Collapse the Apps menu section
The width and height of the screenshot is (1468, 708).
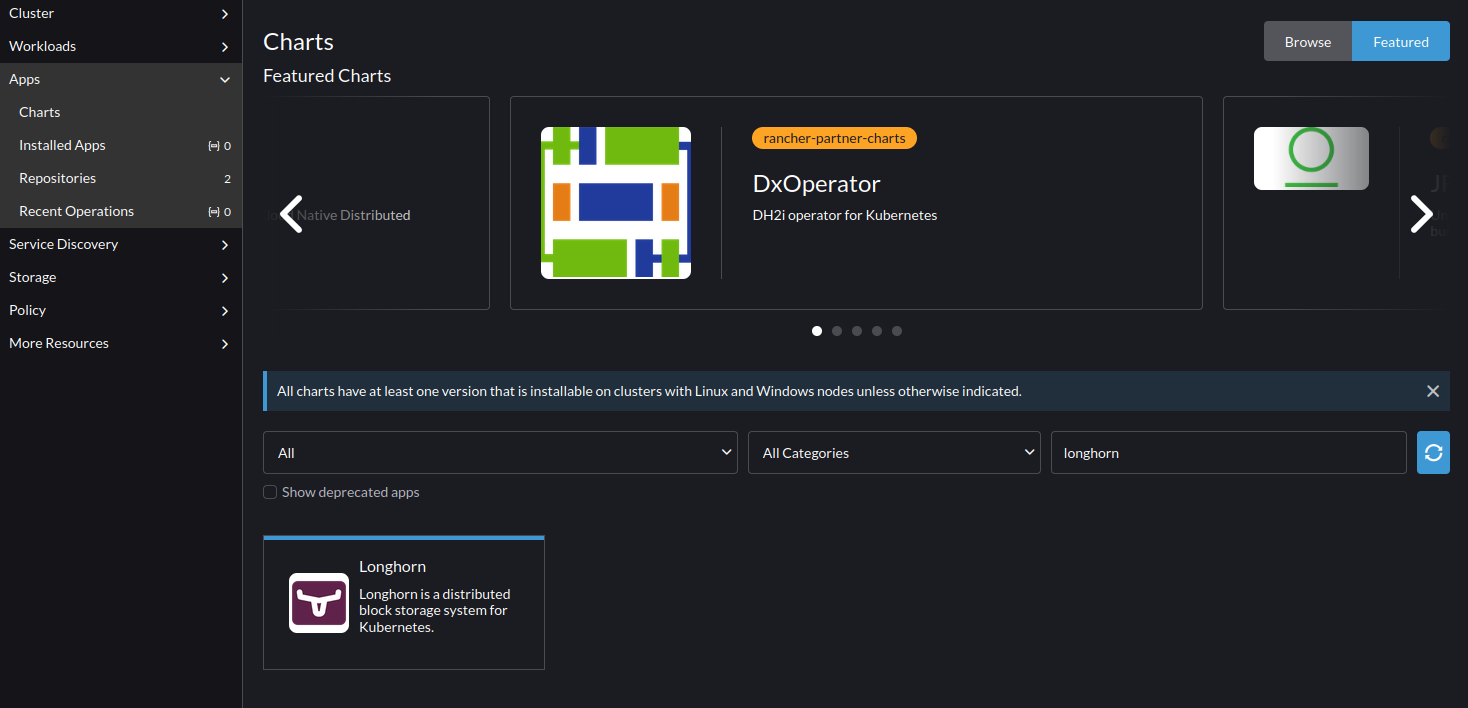point(121,80)
